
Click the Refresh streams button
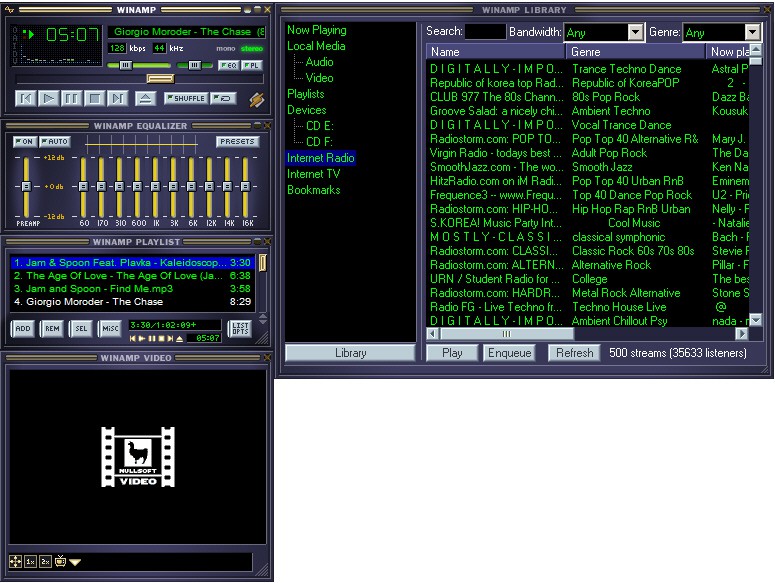[575, 353]
